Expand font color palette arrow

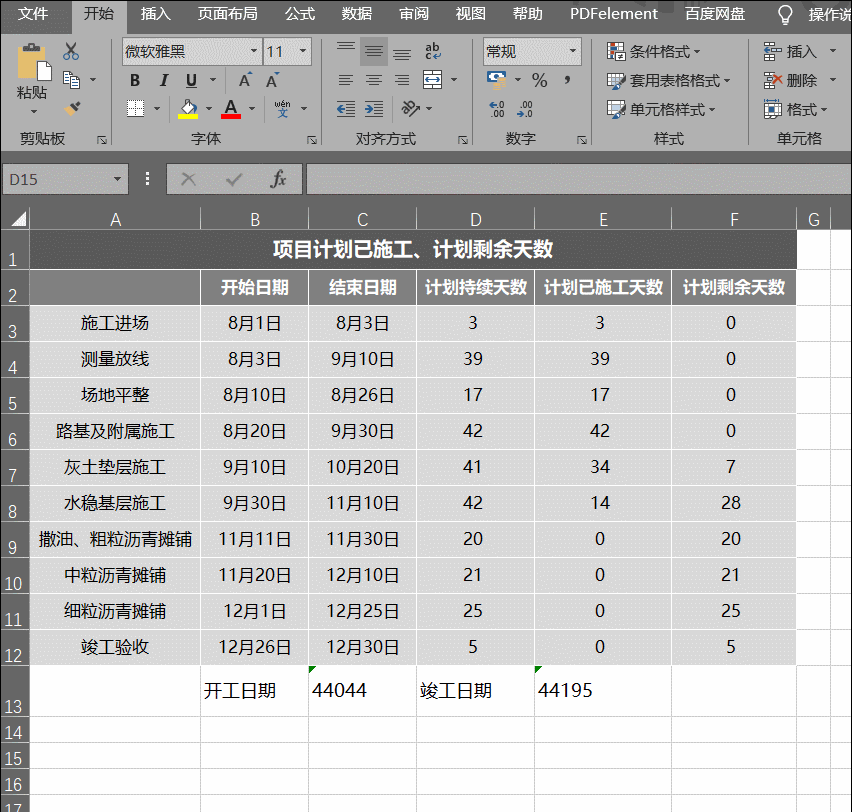(252, 109)
